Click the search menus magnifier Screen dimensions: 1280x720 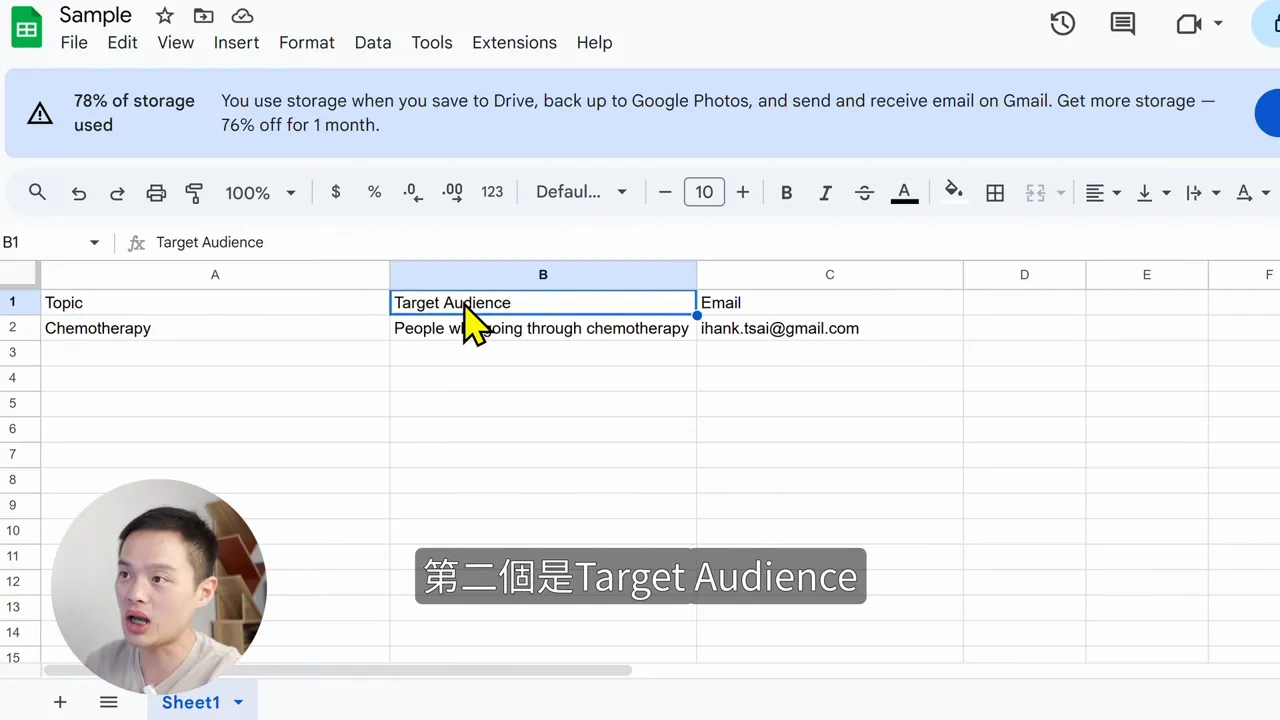click(x=37, y=192)
